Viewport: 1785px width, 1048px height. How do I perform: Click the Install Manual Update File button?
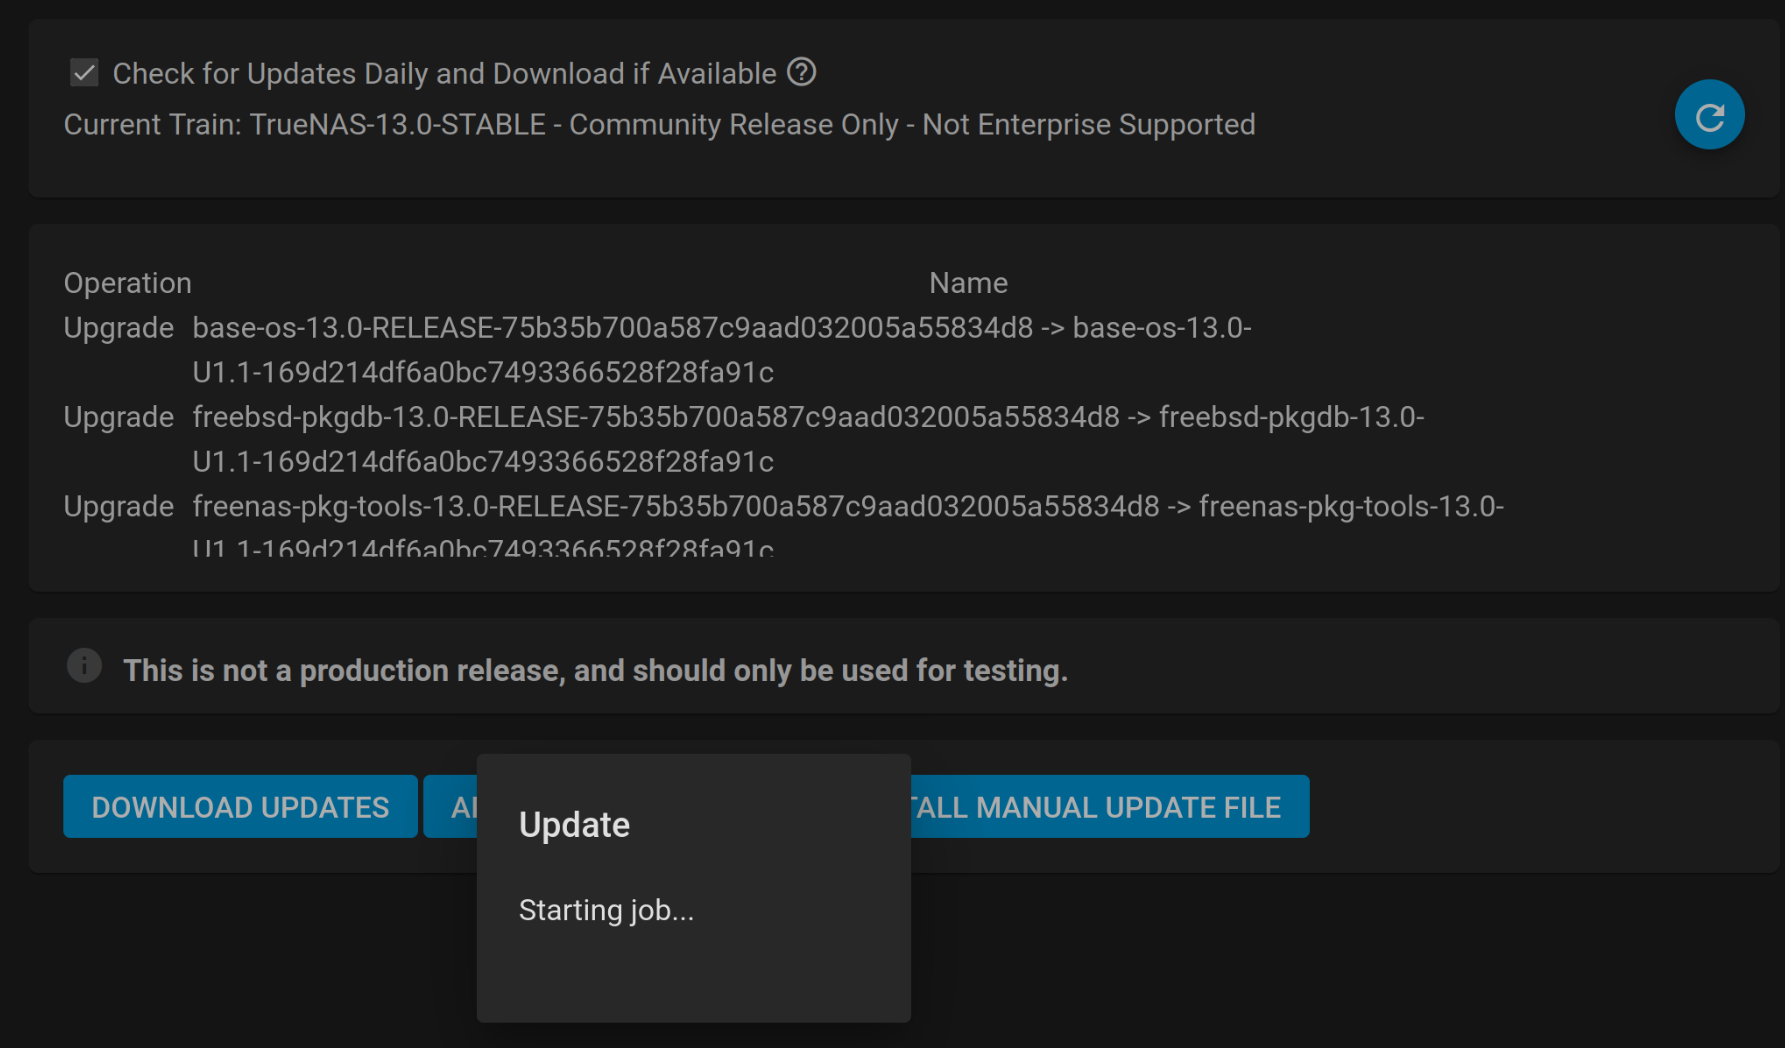(1109, 806)
